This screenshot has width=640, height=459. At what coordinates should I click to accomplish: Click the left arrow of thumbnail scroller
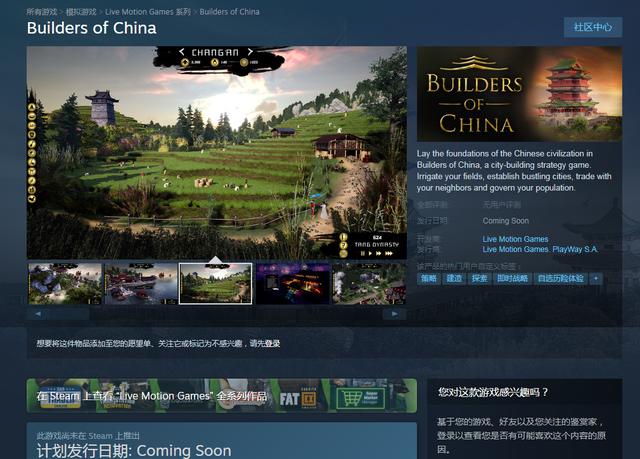38,314
